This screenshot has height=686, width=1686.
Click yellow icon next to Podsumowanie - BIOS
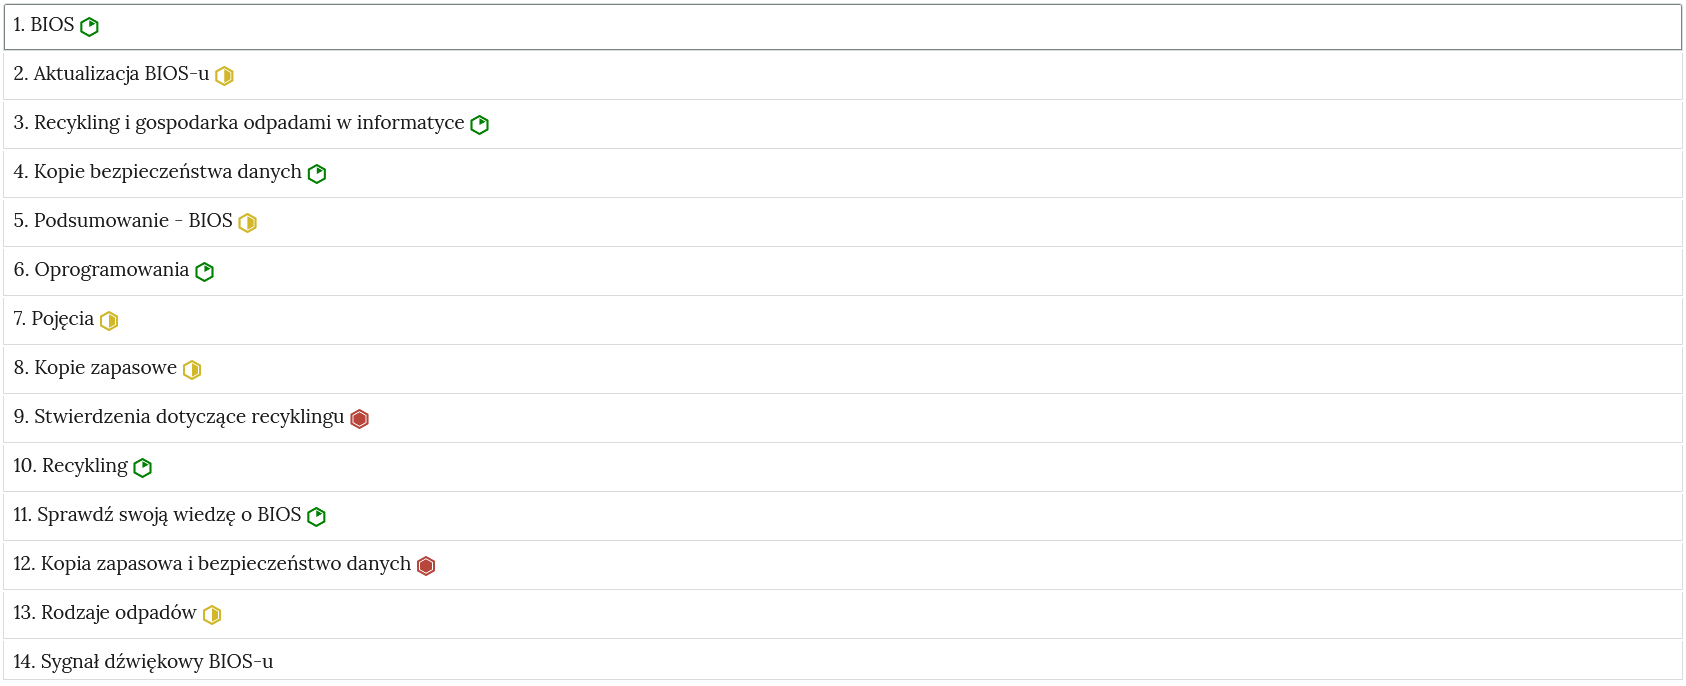point(247,223)
